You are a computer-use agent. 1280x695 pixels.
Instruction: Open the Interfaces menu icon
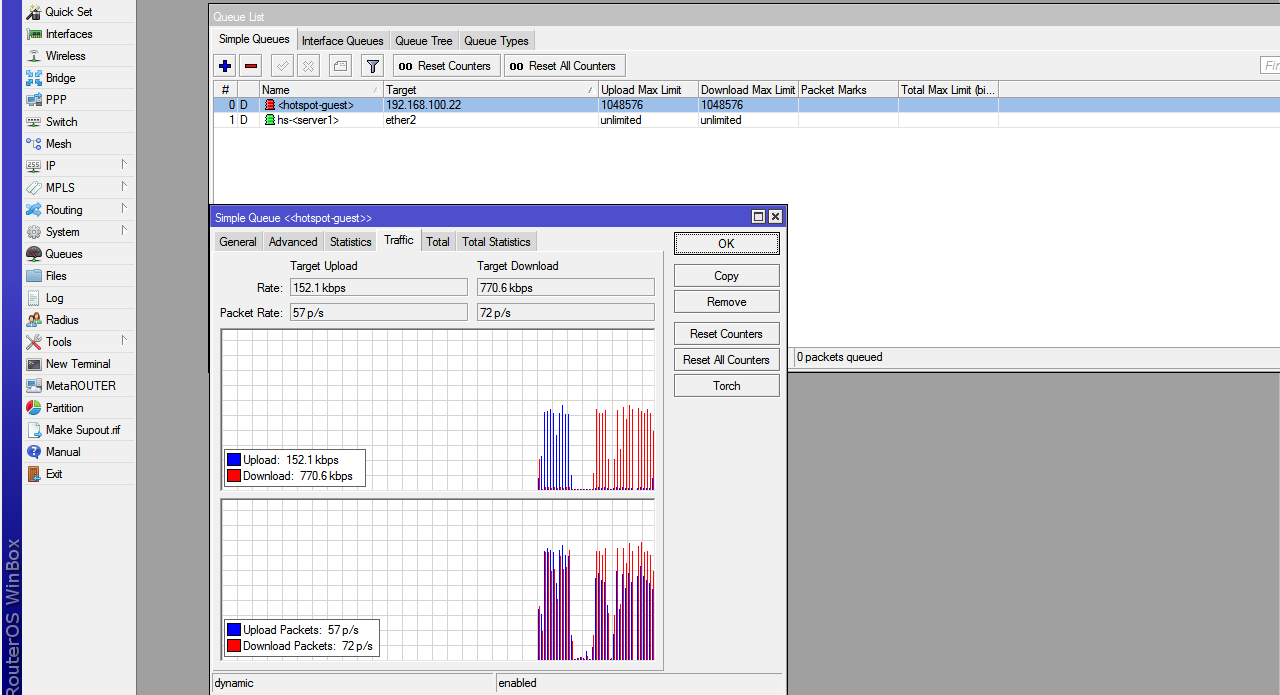point(34,34)
